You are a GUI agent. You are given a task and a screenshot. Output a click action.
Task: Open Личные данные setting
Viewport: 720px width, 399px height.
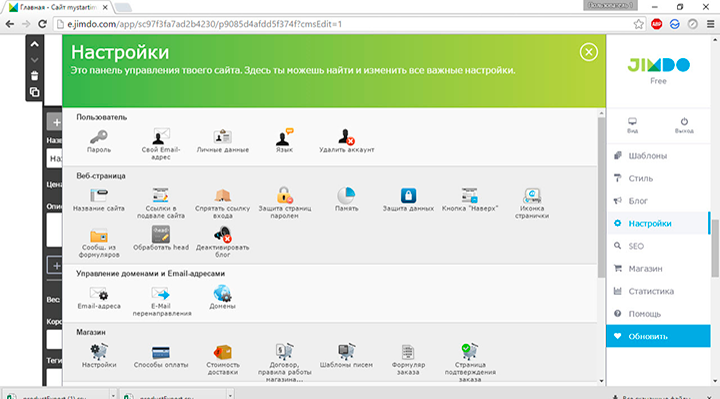pos(223,140)
